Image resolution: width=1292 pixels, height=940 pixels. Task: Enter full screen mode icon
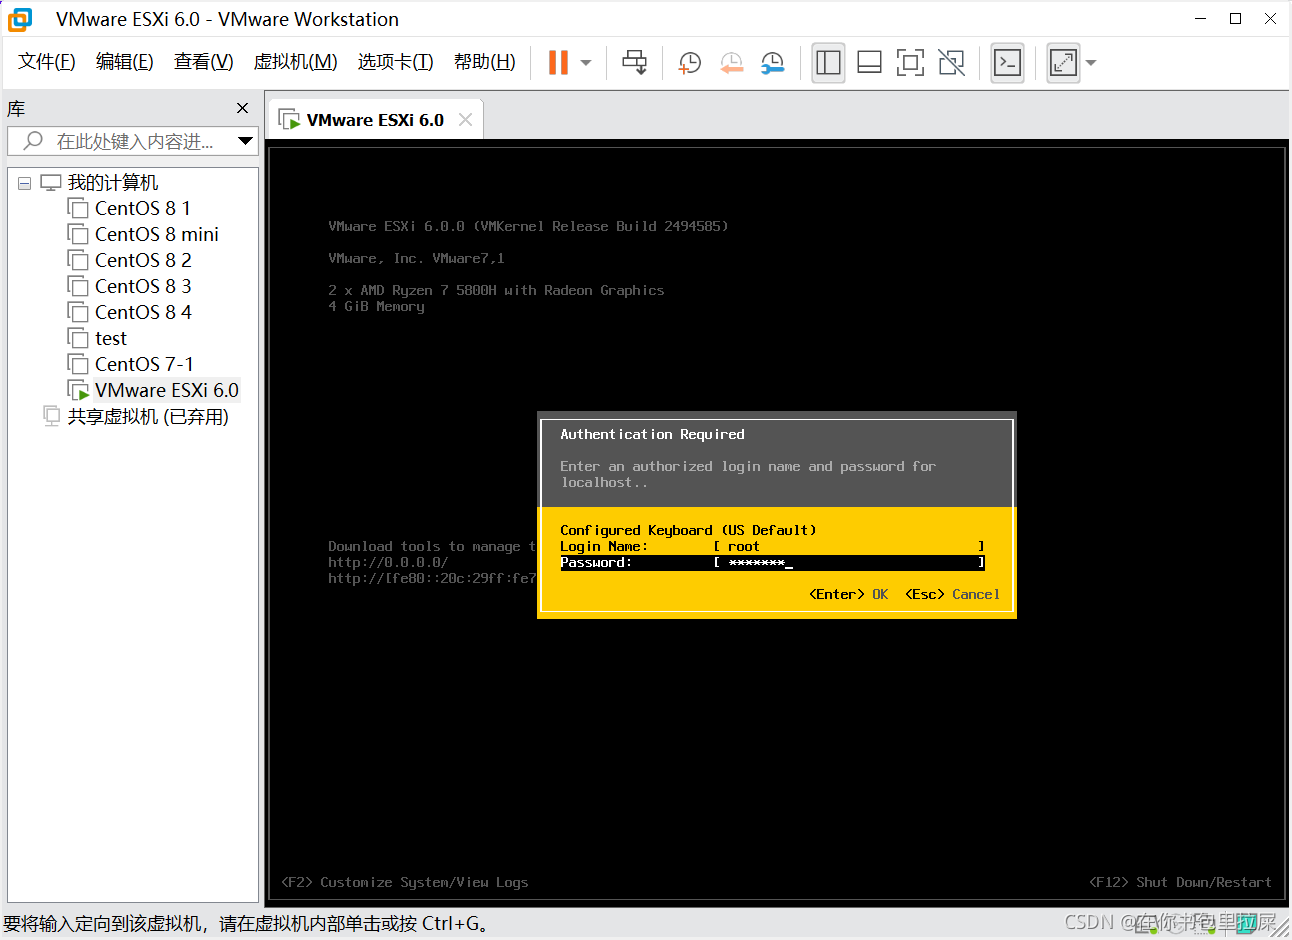(x=910, y=63)
